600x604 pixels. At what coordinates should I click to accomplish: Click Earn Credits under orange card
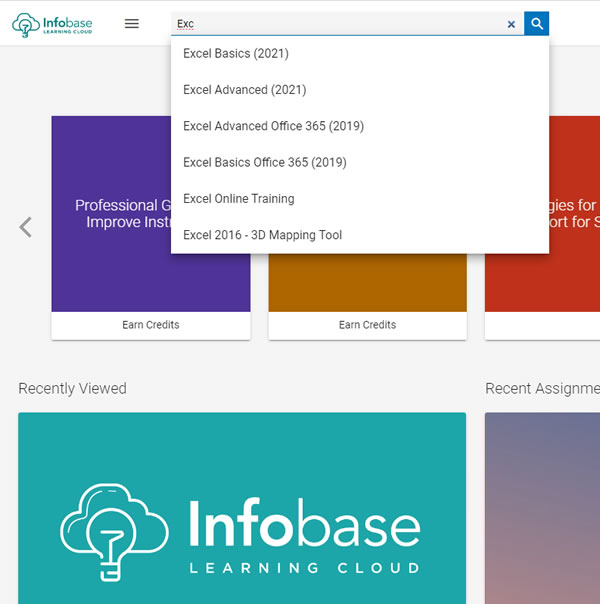coord(367,325)
